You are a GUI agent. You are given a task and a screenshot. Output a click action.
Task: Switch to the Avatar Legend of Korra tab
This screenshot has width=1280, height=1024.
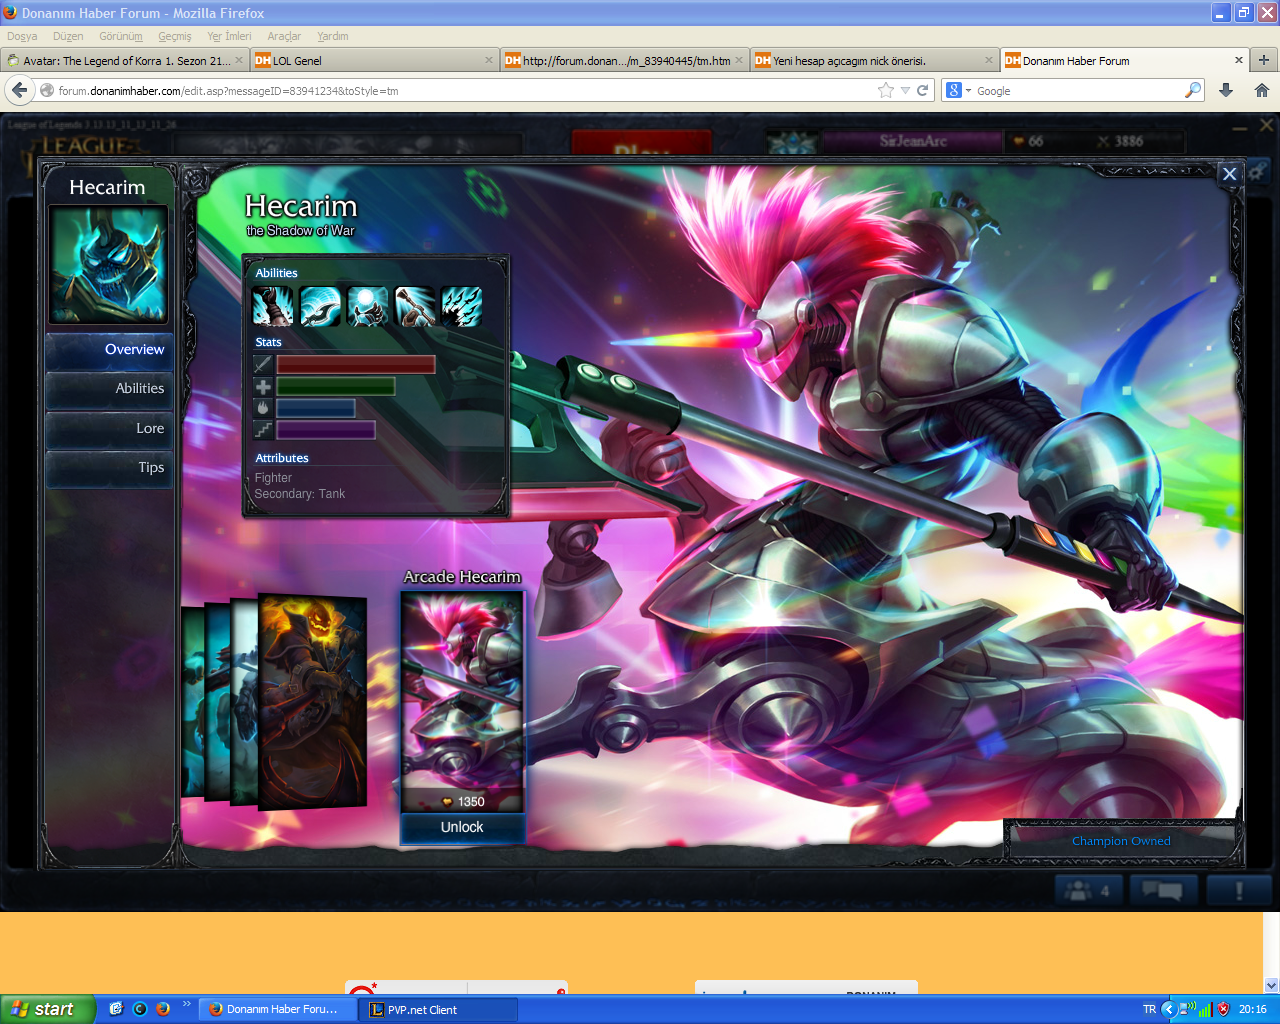(125, 60)
